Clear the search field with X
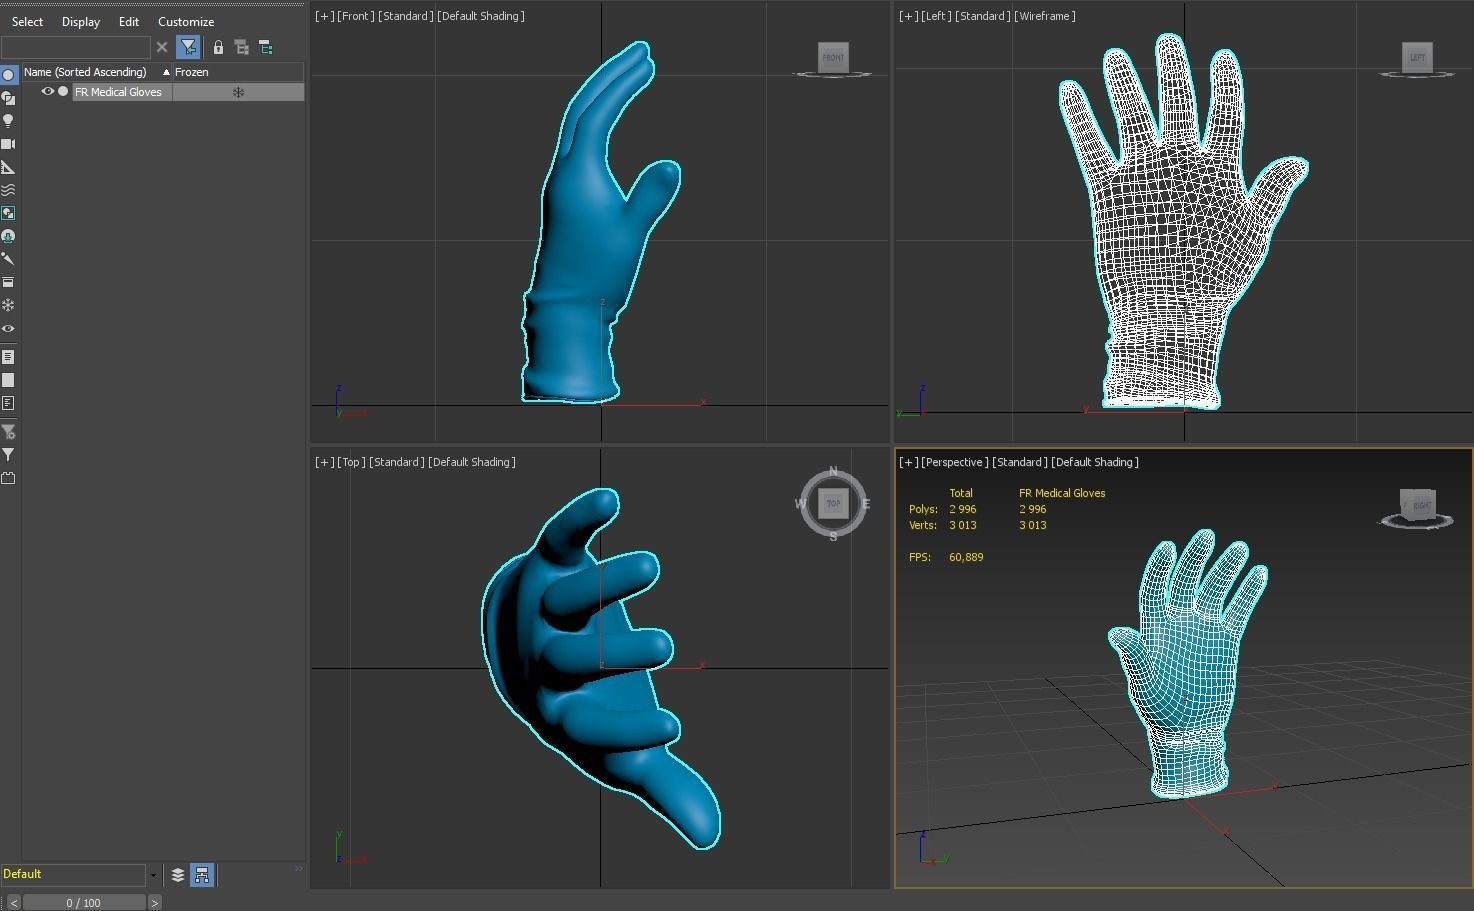This screenshot has height=911, width=1474. [x=162, y=47]
